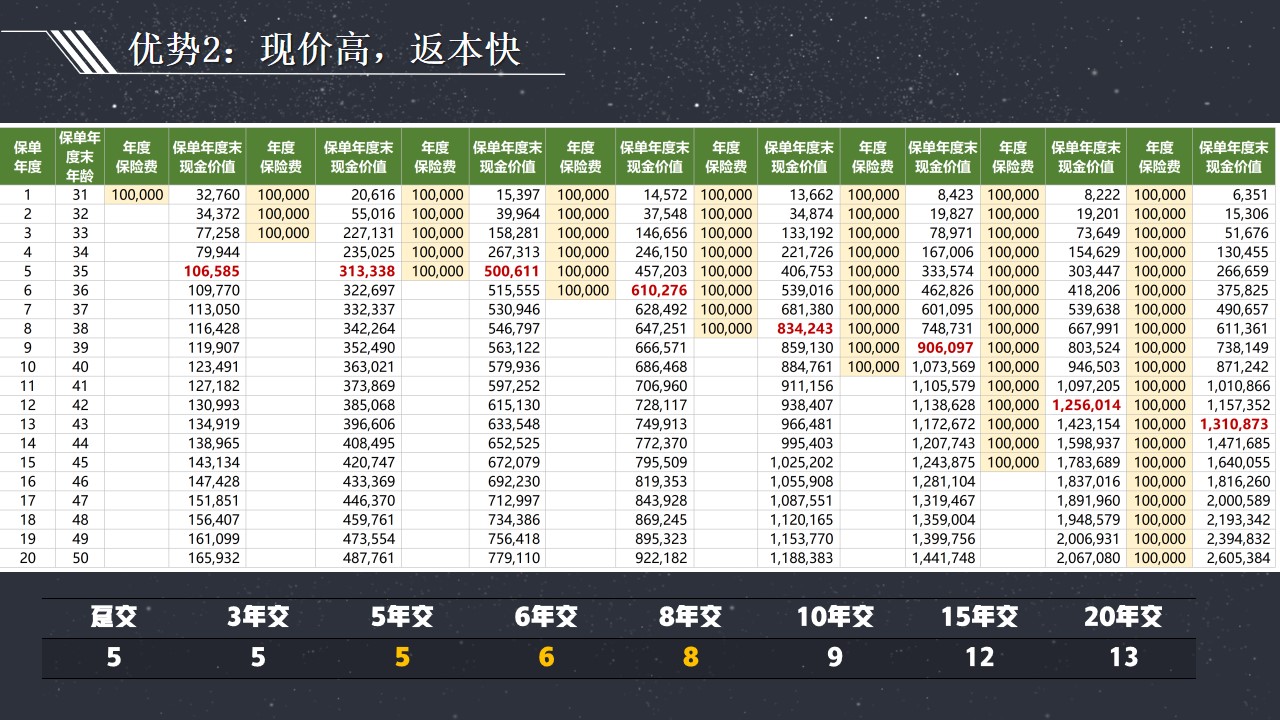Screen dimensions: 1280x720
Task: Click the year-20 value 1,441,748
Action: (x=942, y=558)
